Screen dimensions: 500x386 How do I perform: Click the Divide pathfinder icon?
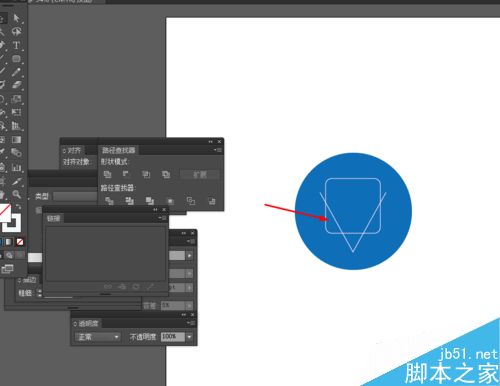point(109,201)
